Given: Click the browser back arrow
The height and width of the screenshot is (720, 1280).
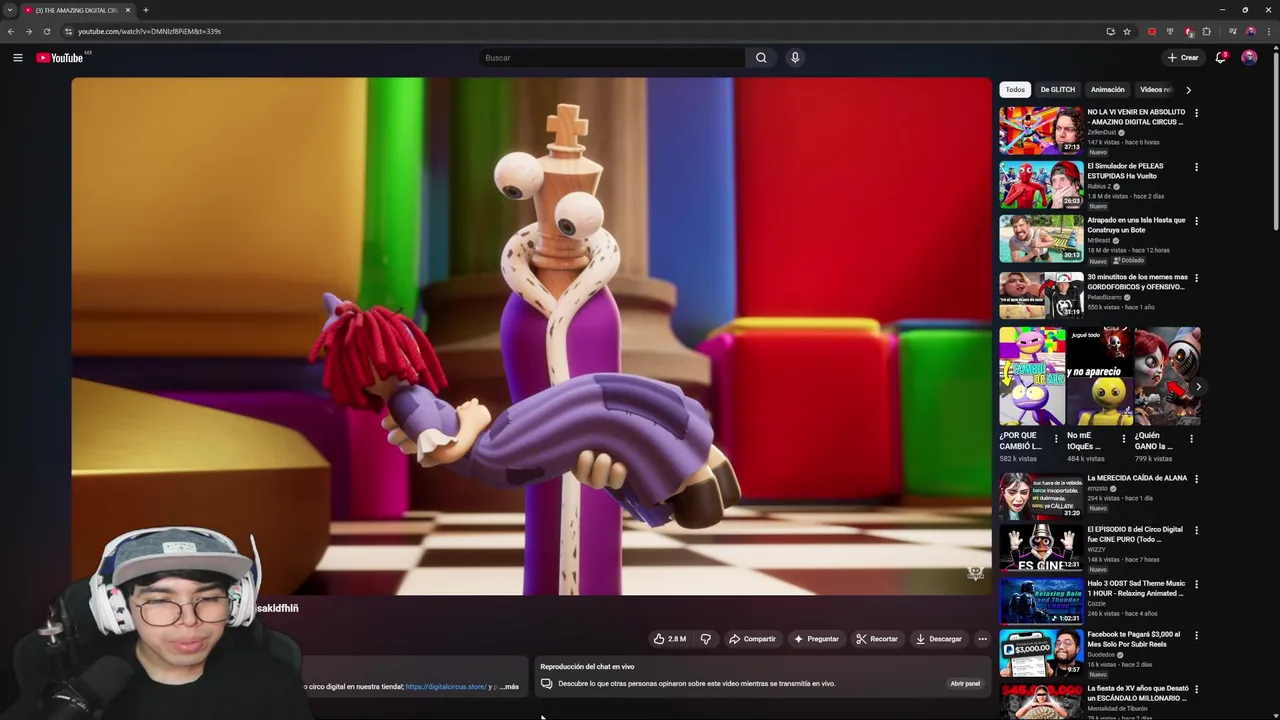Looking at the screenshot, I should coord(11,31).
